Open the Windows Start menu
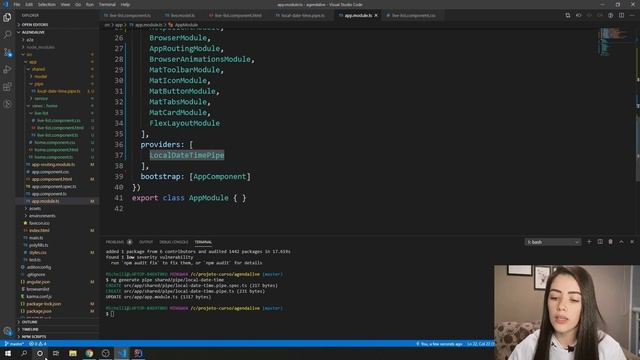 (x=7, y=353)
